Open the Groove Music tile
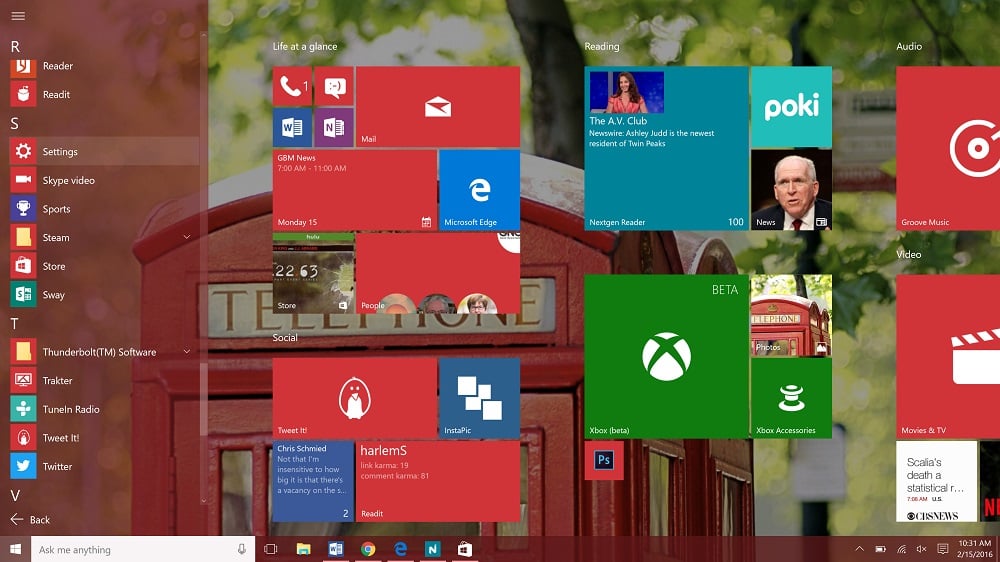The width and height of the screenshot is (1000, 562). [x=948, y=149]
